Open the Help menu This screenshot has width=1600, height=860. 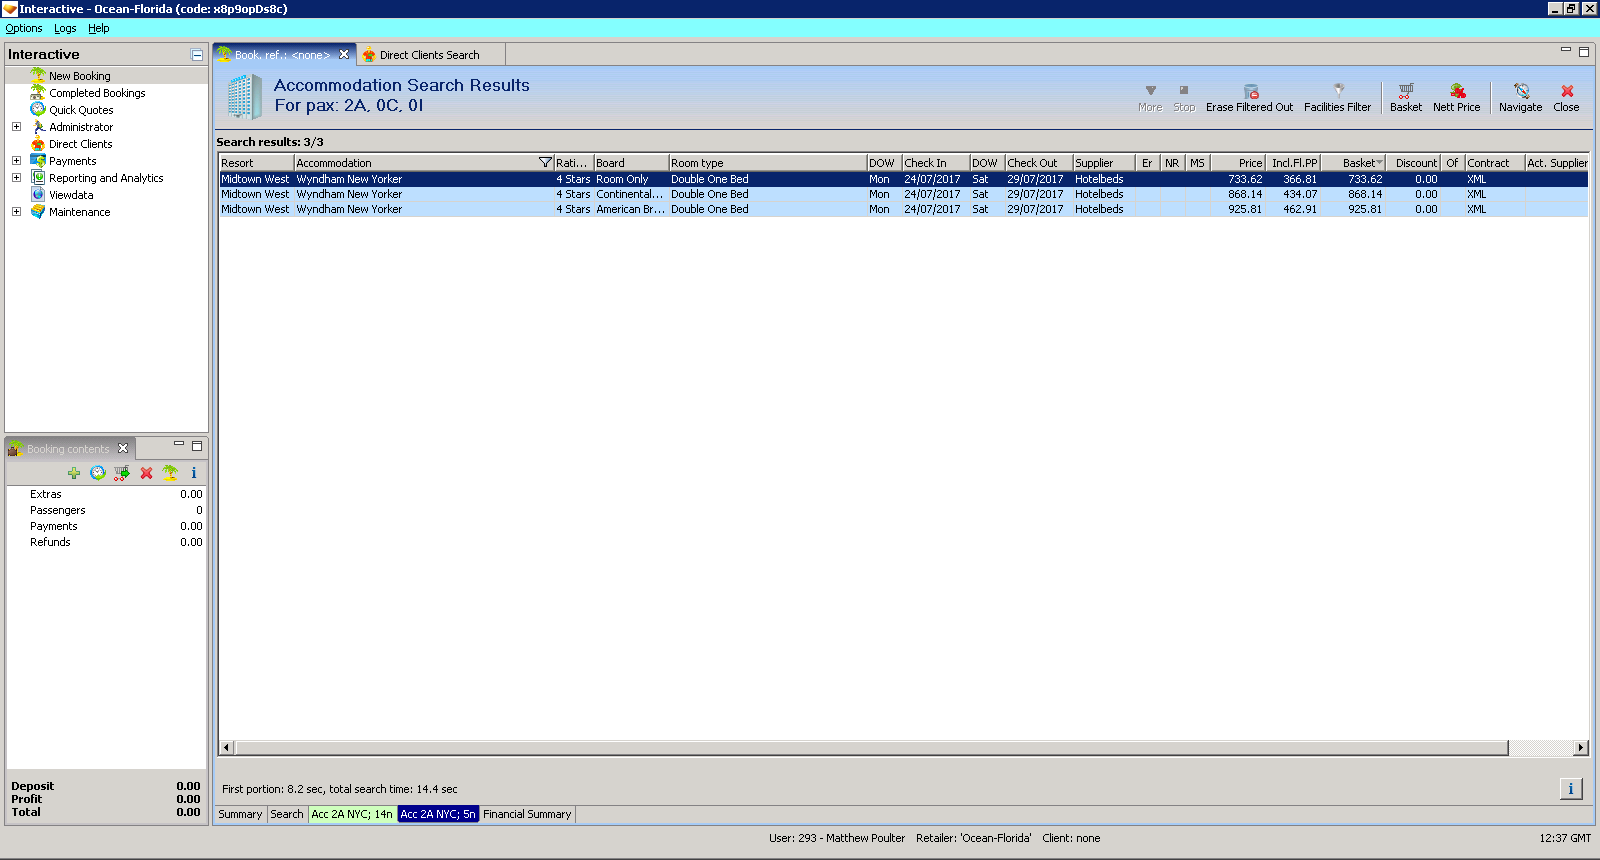98,29
